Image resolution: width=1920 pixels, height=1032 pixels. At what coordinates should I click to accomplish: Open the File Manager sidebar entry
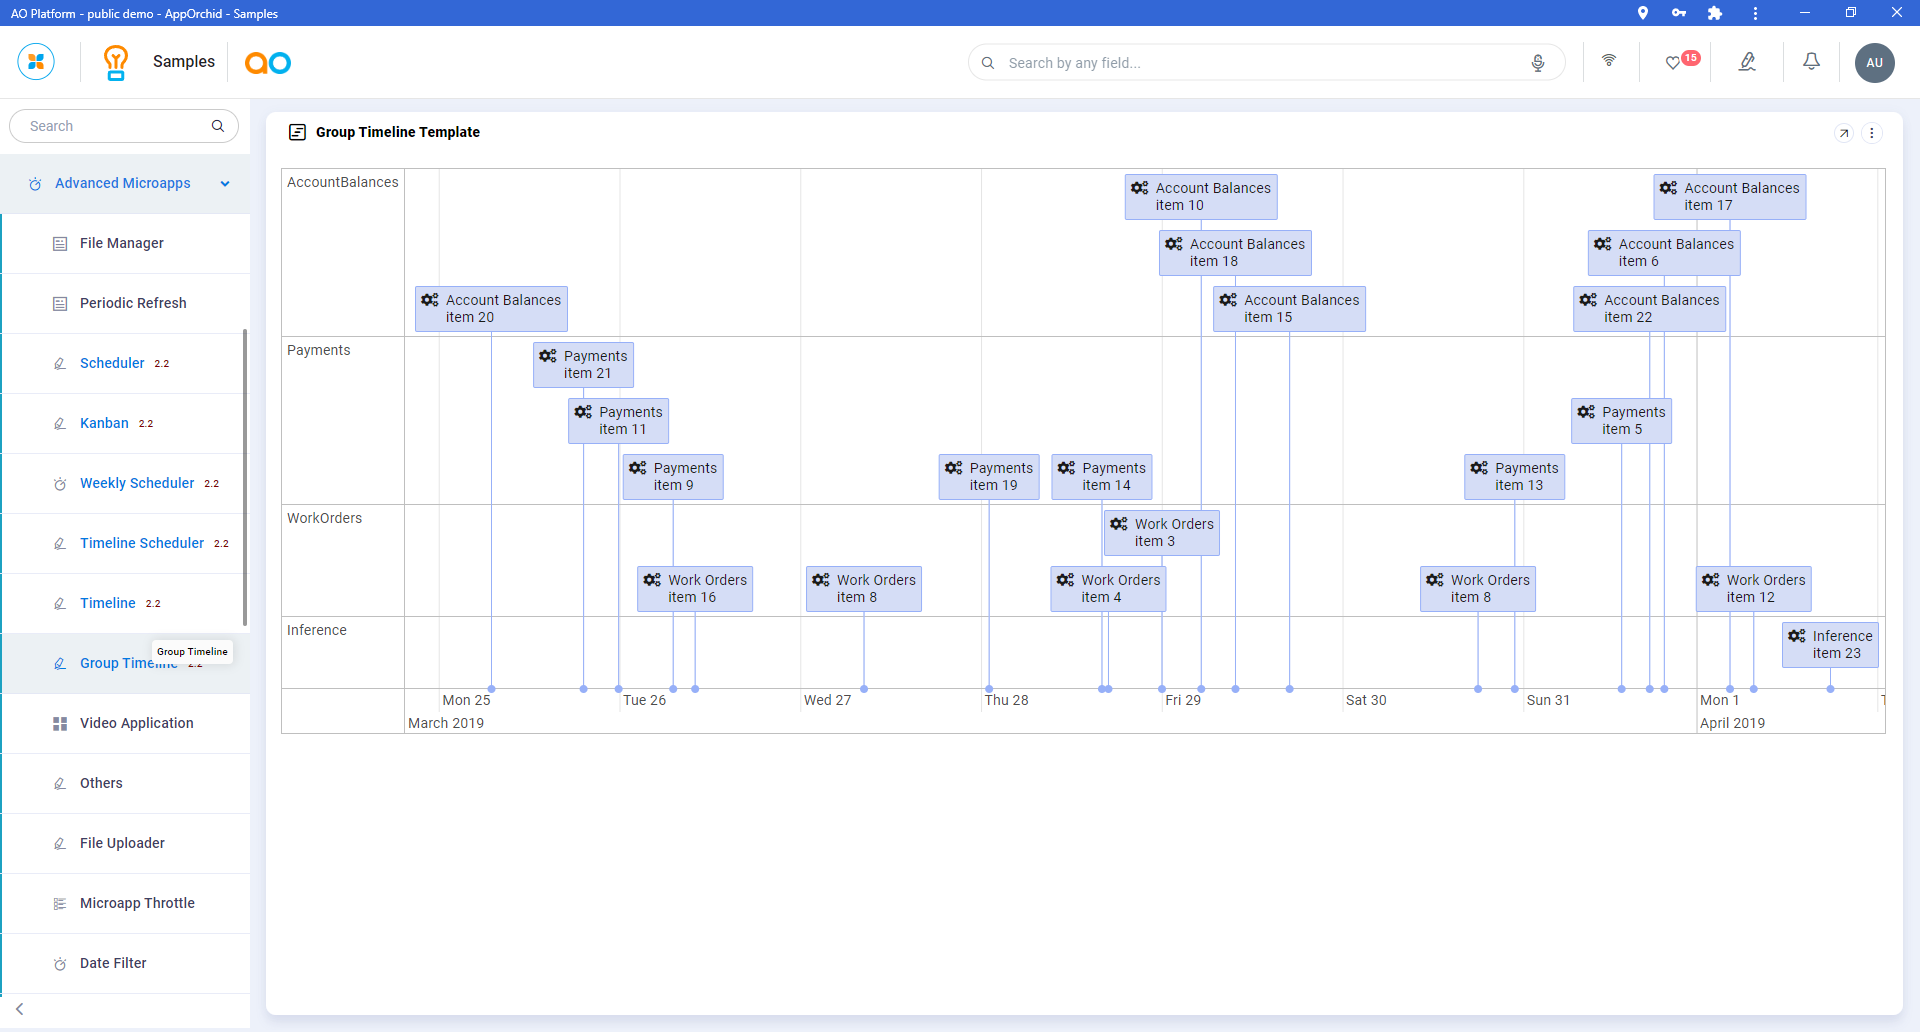[x=121, y=243]
